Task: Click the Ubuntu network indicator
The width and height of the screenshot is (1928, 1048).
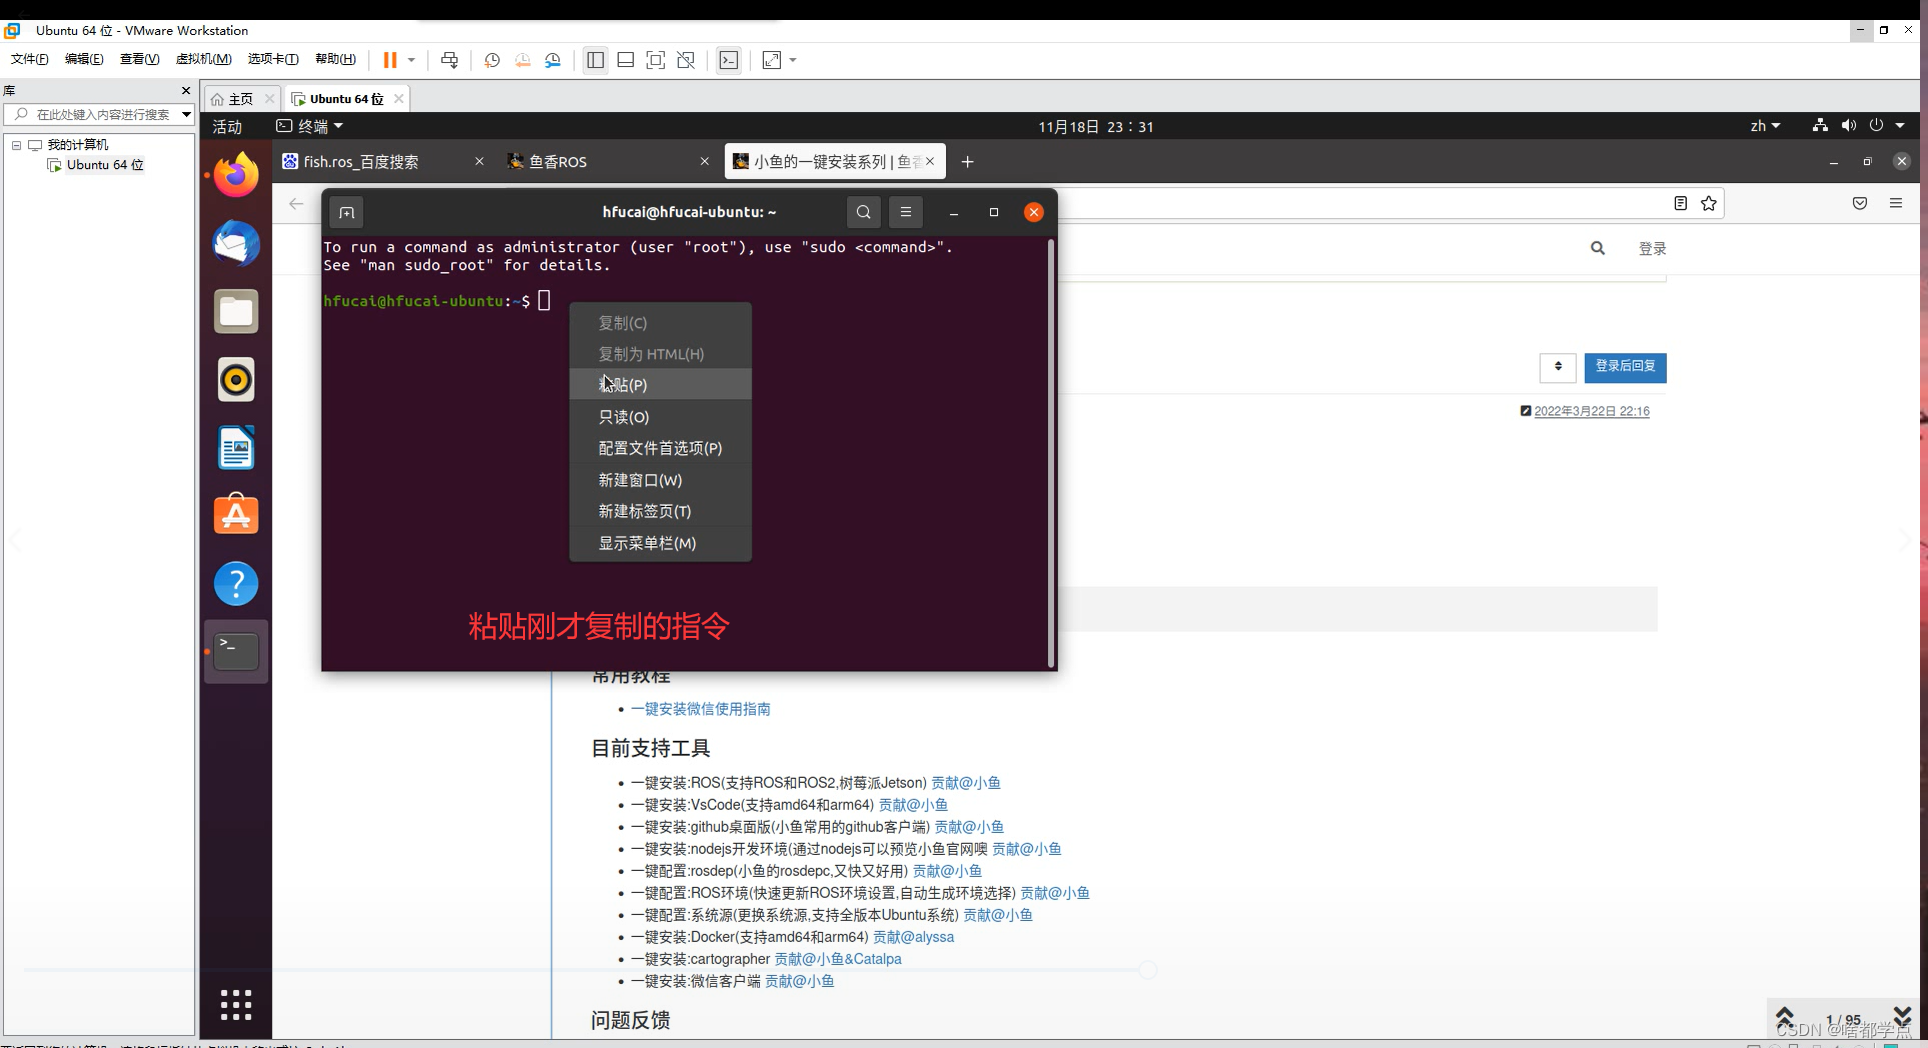Action: click(x=1820, y=126)
